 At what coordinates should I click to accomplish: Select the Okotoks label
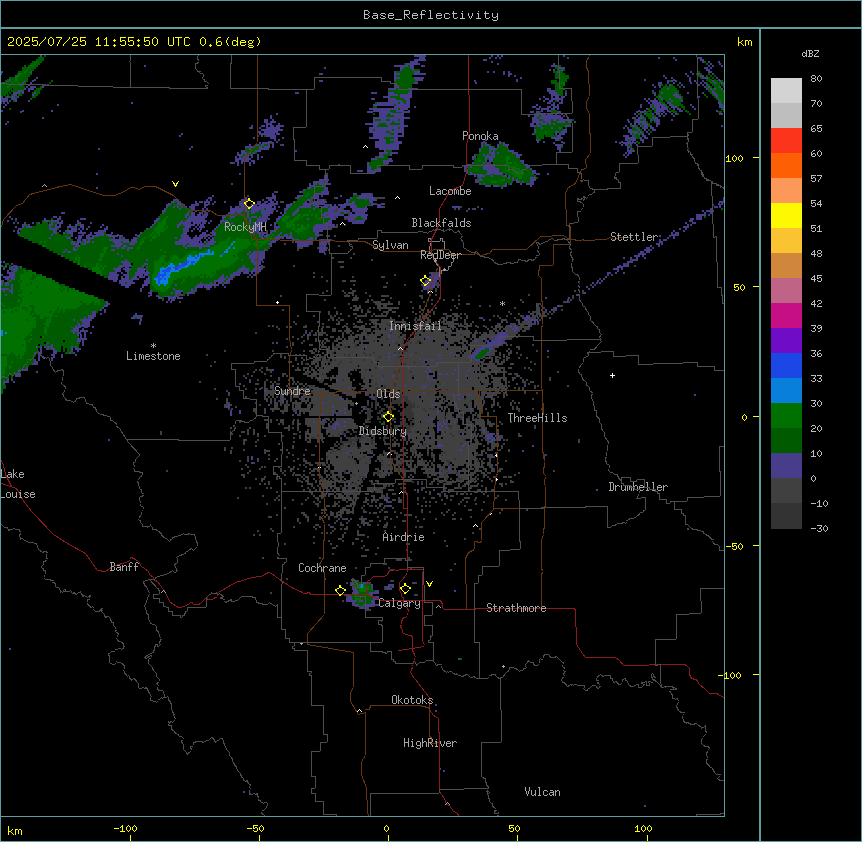[412, 700]
